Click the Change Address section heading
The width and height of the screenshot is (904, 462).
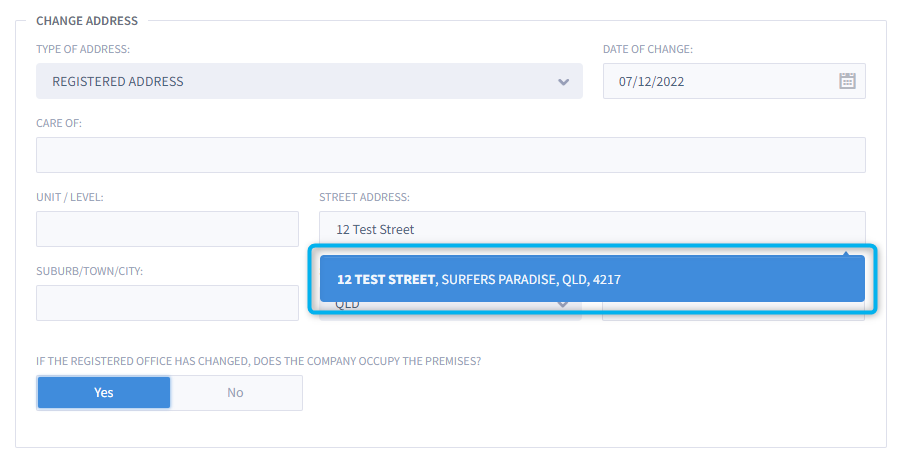point(87,20)
